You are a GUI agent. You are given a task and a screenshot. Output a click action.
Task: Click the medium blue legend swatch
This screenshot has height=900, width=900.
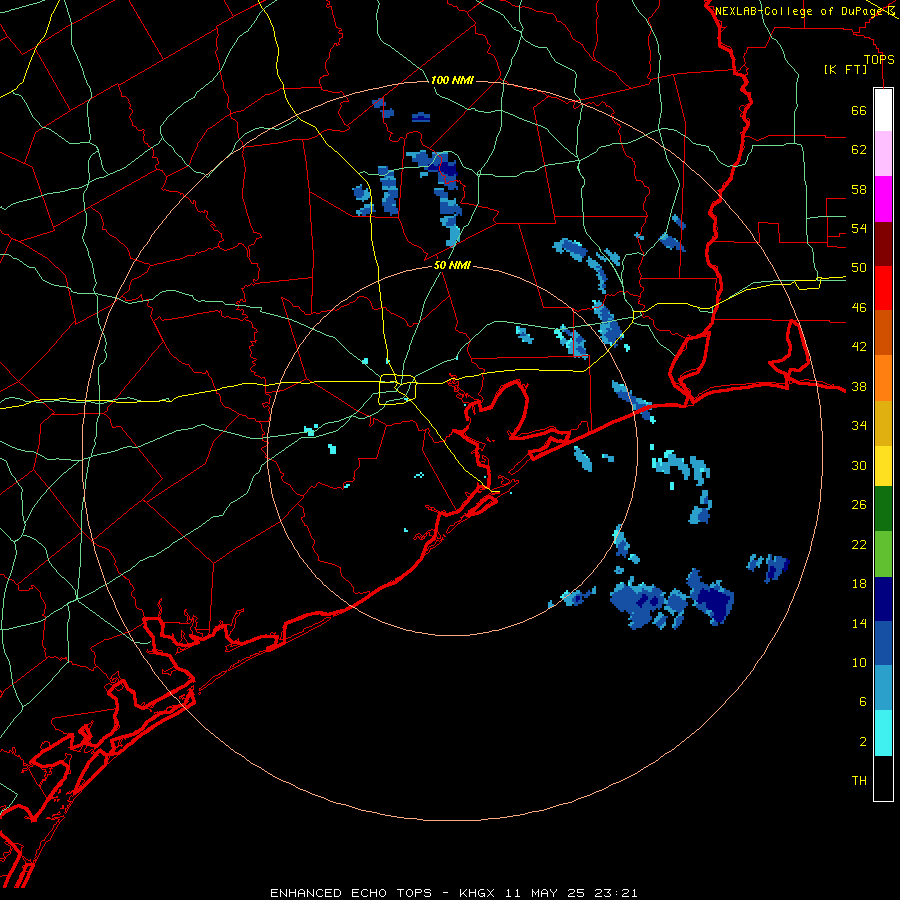click(x=883, y=643)
